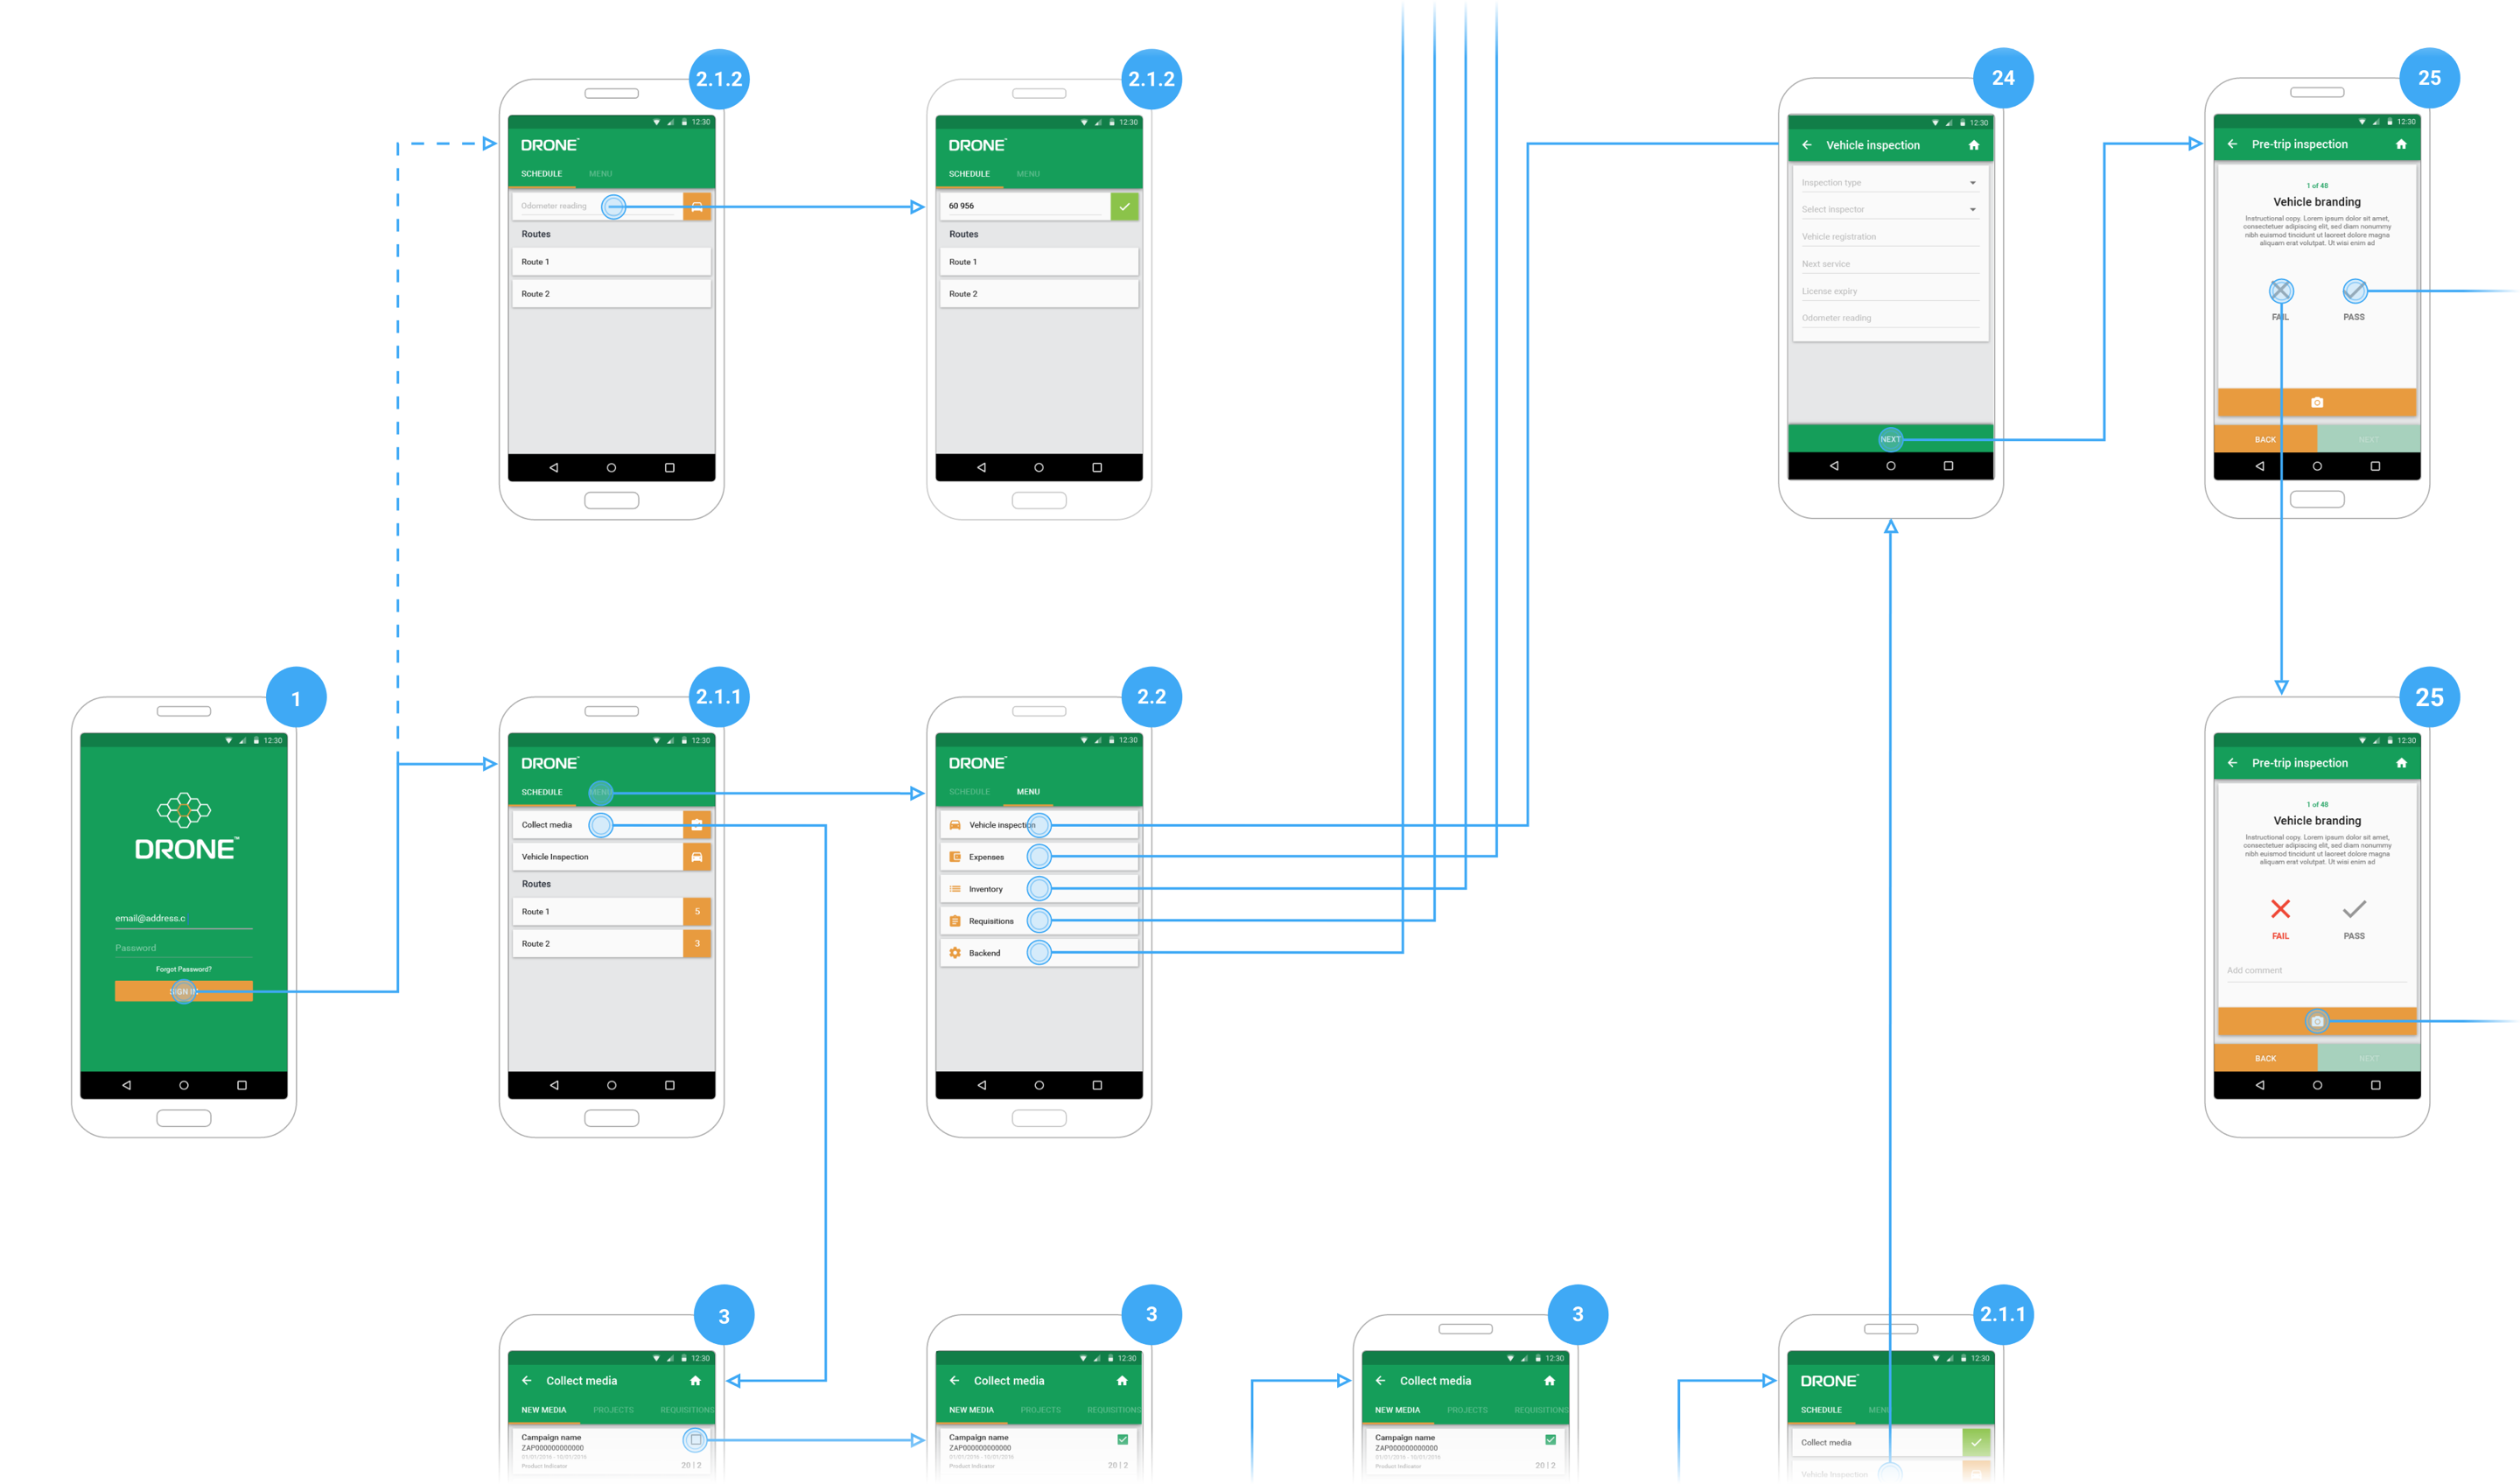This screenshot has width=2520, height=1484.
Task: Select the Vehicle inspection car icon
Action: pyautogui.click(x=953, y=824)
